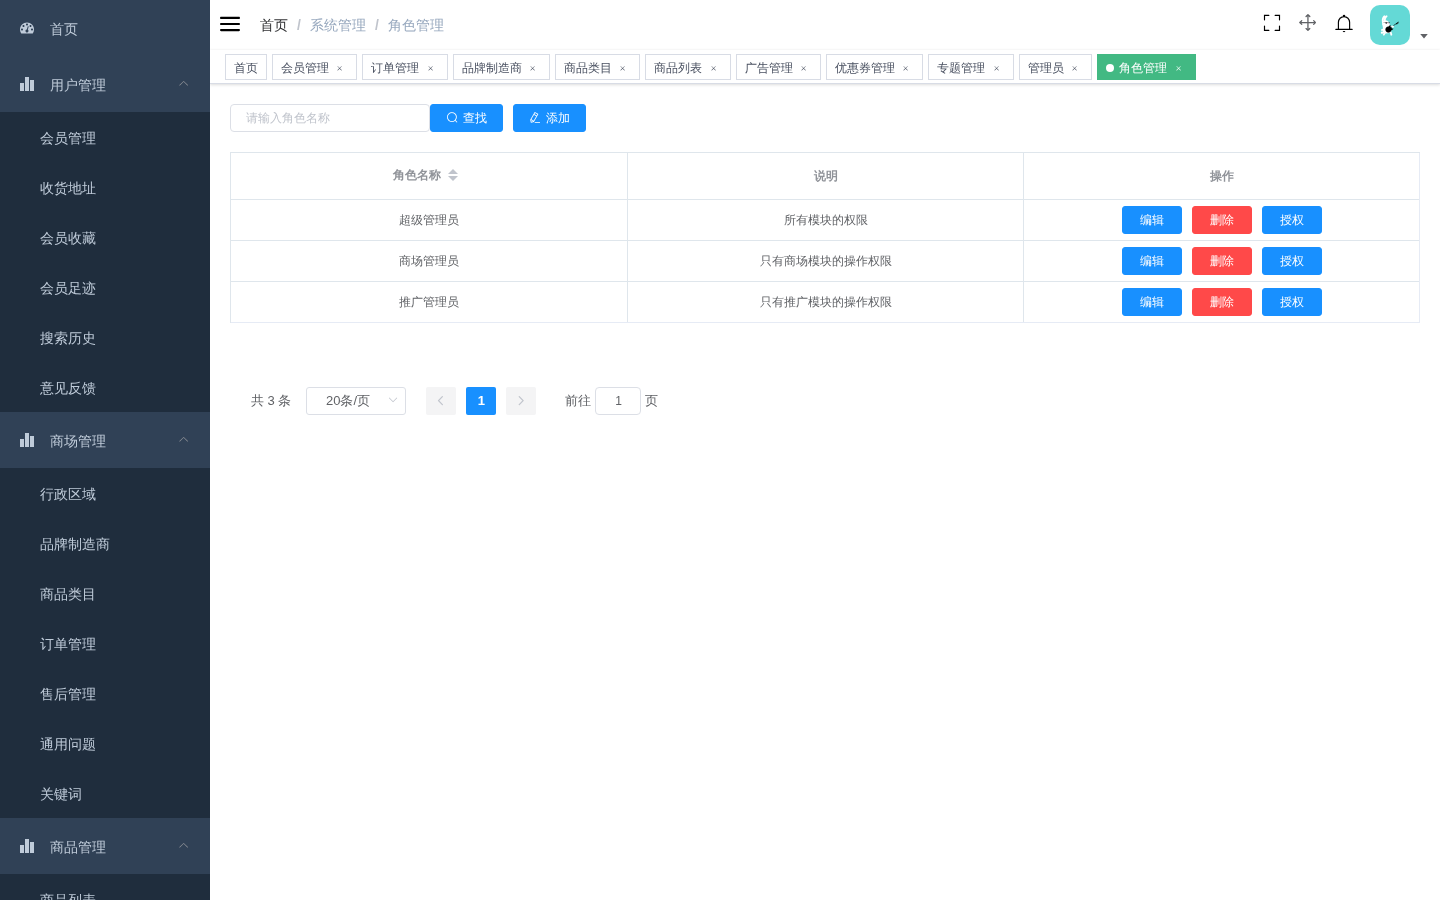Viewport: 1440px width, 900px height.
Task: Open 行政区域 in the sidebar
Action: pos(105,494)
